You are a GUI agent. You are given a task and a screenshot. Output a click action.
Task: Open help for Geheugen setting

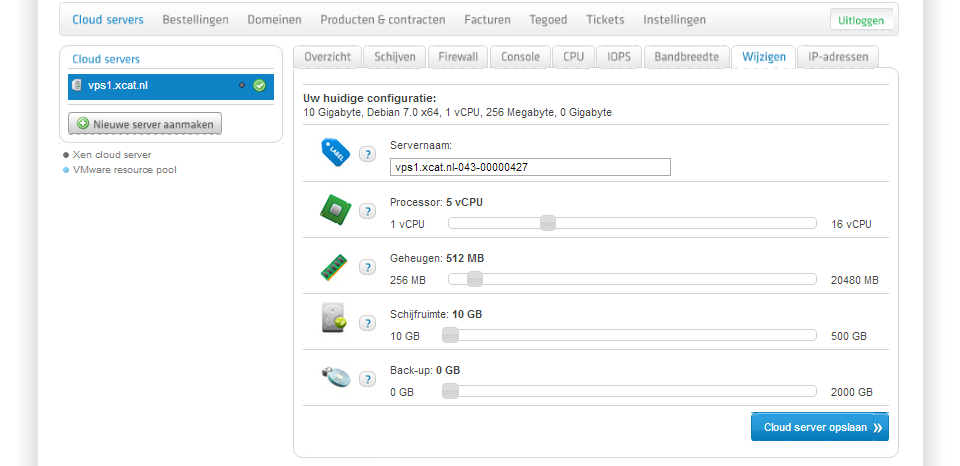coord(367,267)
